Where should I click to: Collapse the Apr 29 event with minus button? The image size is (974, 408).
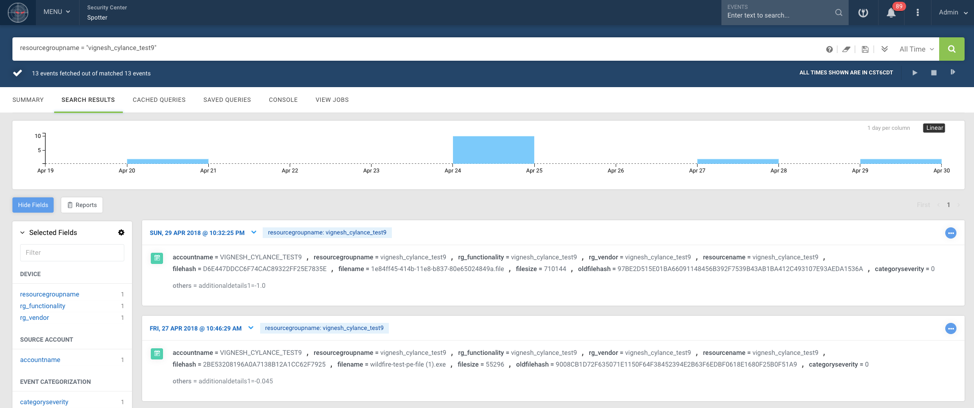[950, 233]
